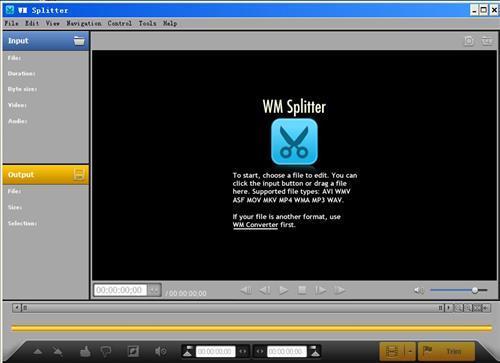
Task: Click the Output 'Selection:' label
Action: pyautogui.click(x=22, y=223)
